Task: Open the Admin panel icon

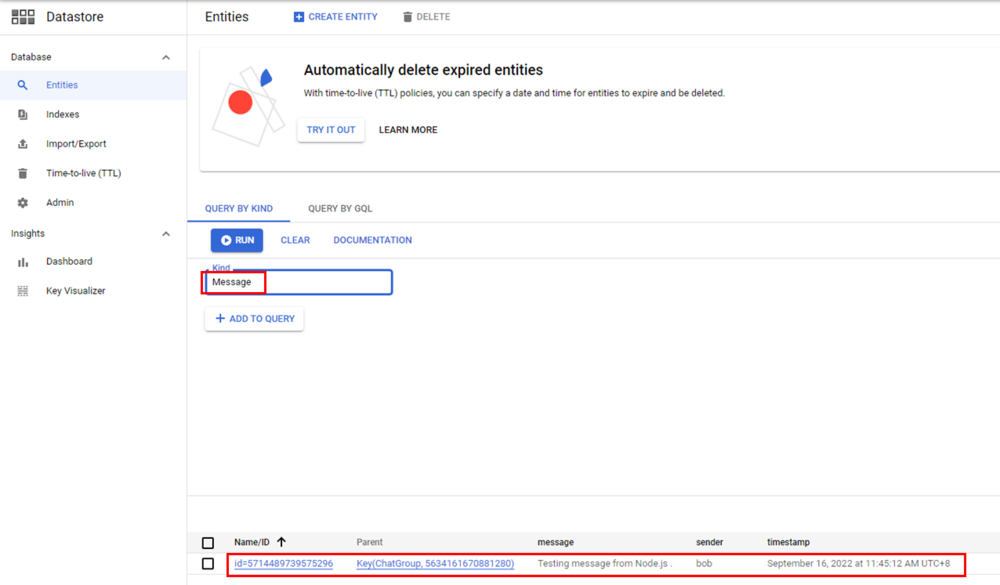Action: coord(22,202)
